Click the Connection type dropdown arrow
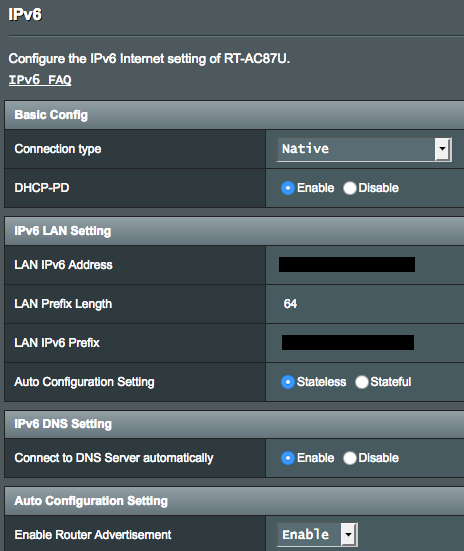Screen dimensions: 464x551 pyautogui.click(x=443, y=149)
